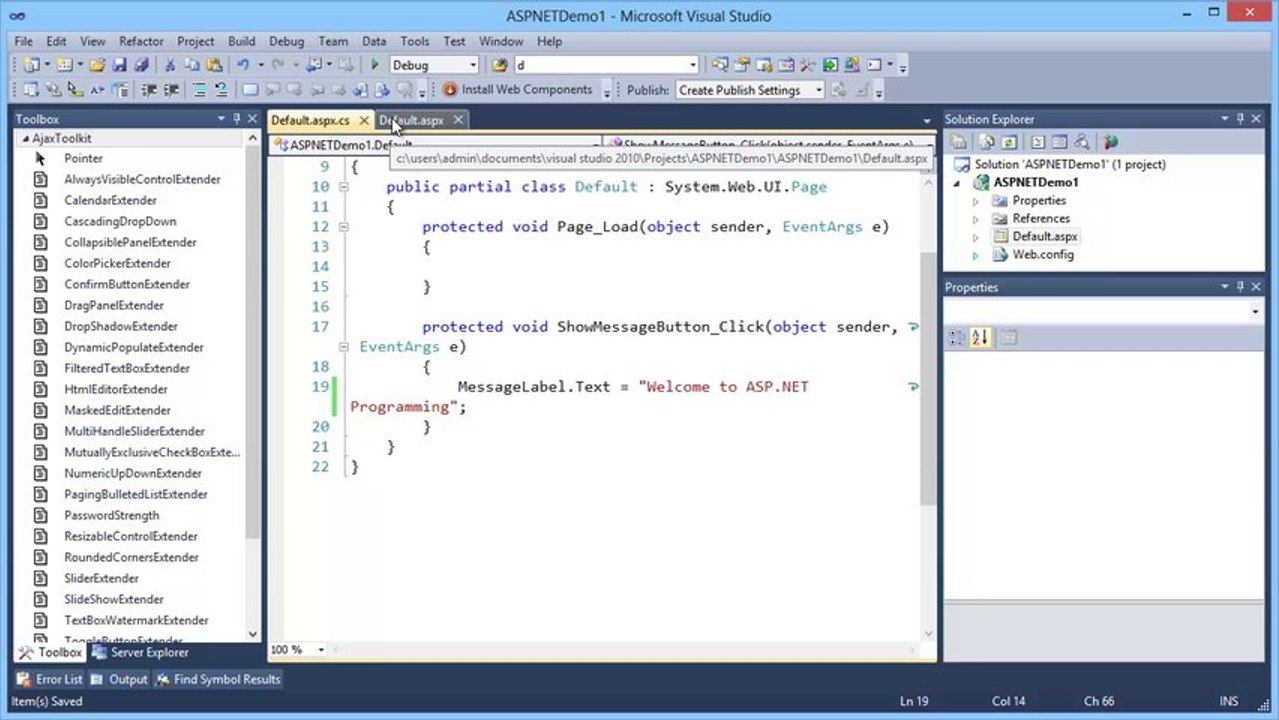This screenshot has width=1279, height=720.
Task: Click the Paste toolbar icon
Action: point(214,65)
